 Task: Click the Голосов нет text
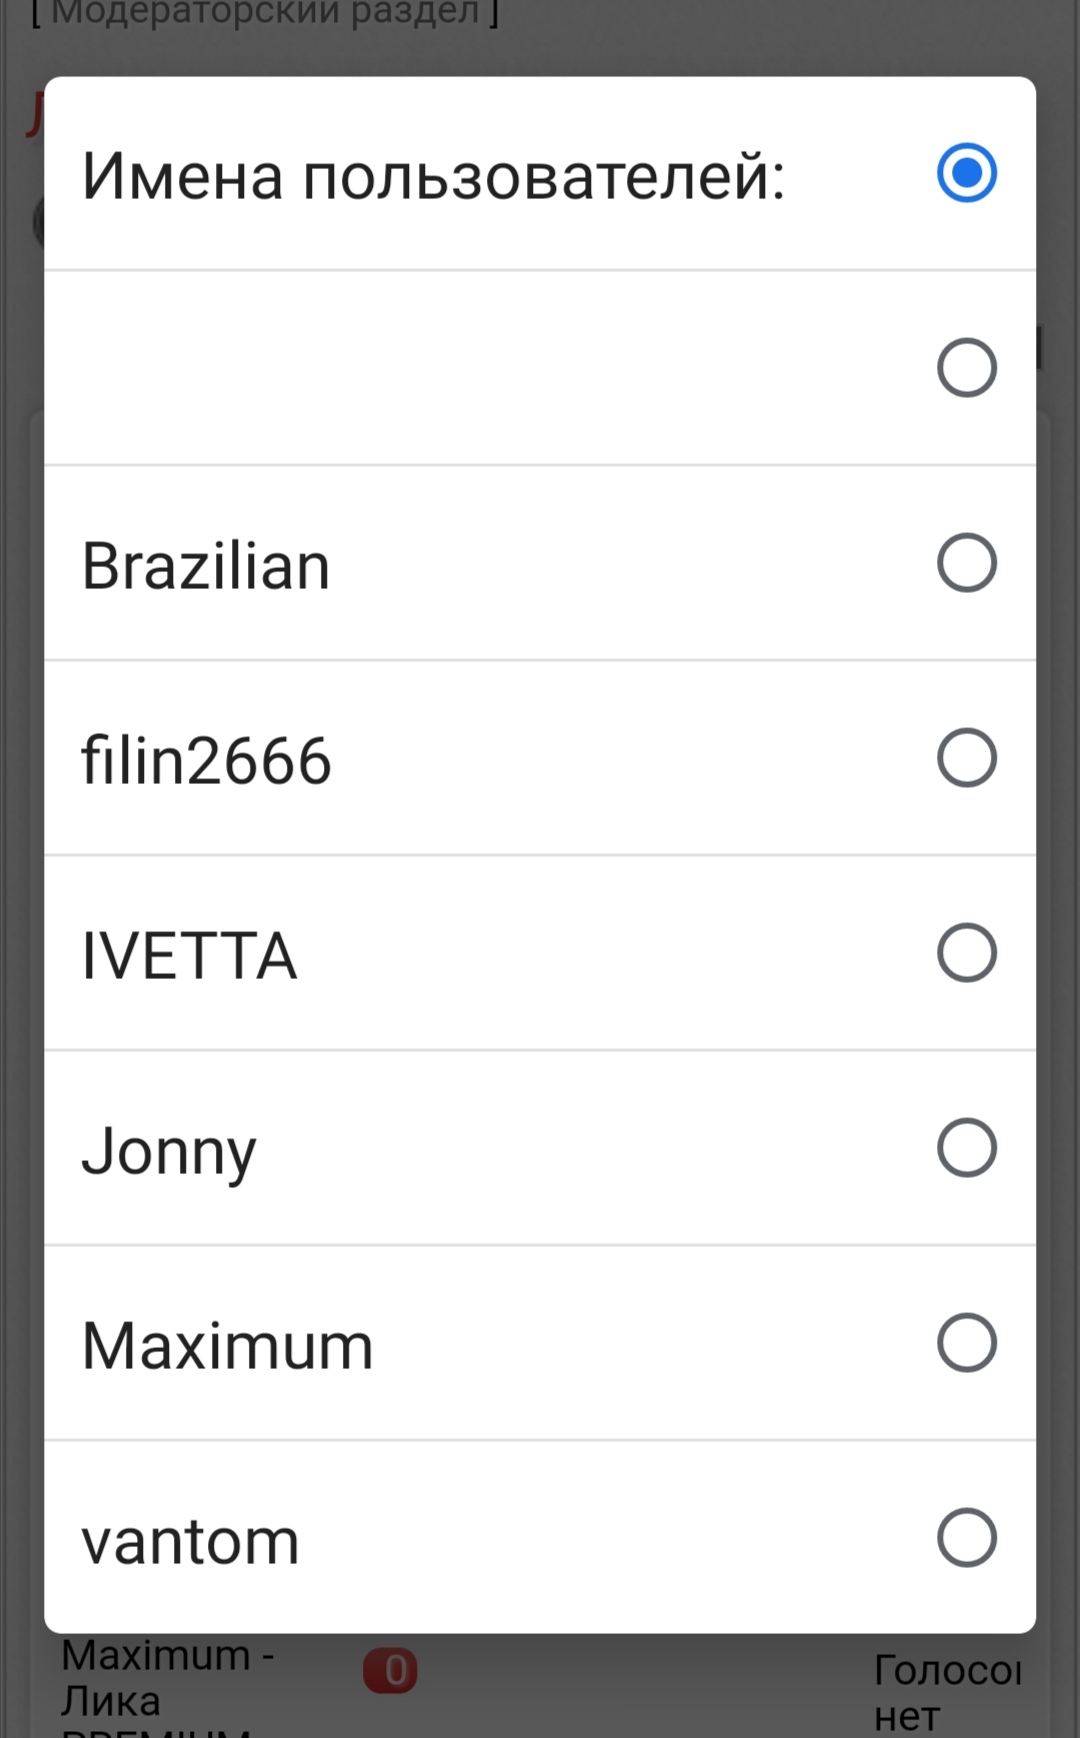[x=945, y=1692]
